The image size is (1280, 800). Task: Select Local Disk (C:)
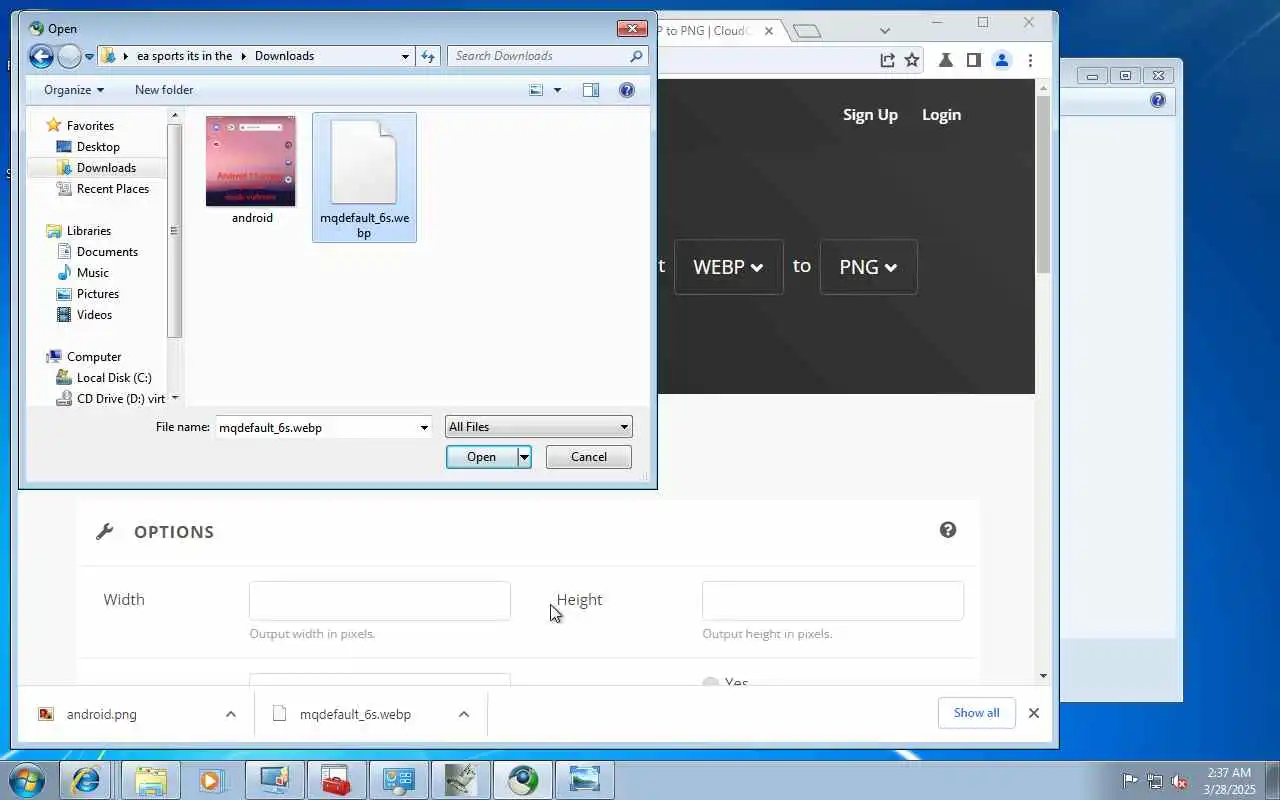(x=114, y=378)
